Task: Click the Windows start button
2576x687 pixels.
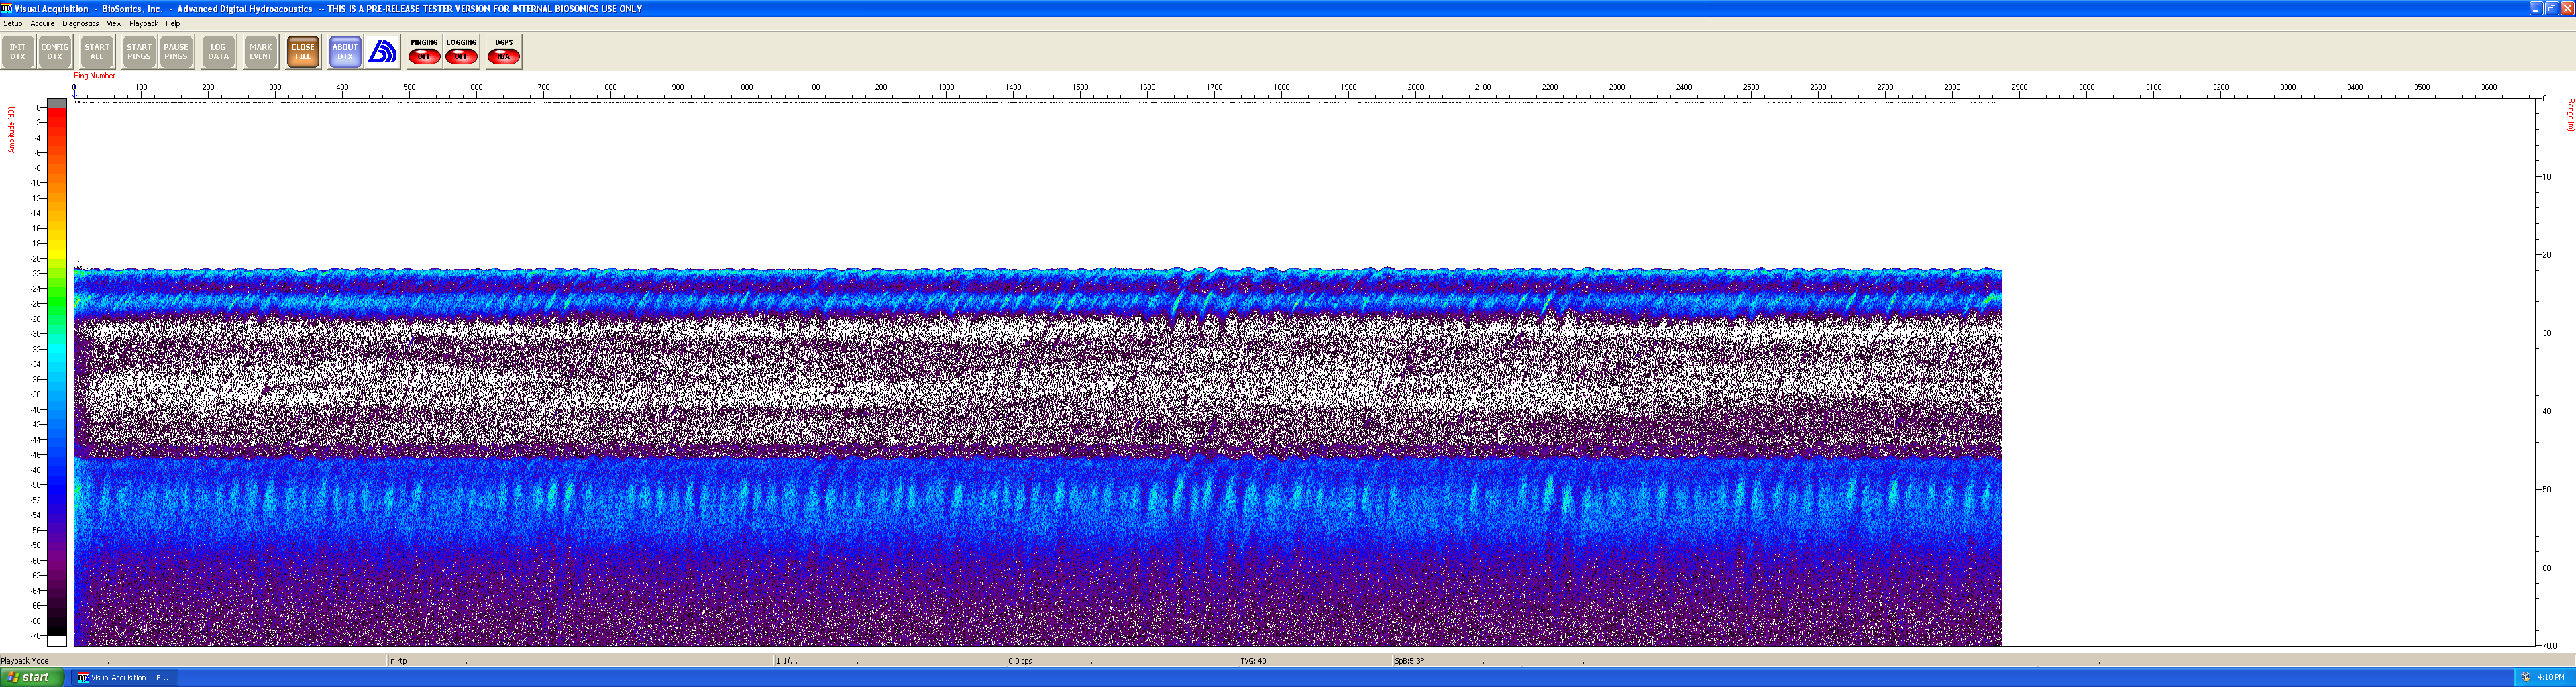Action: click(32, 677)
